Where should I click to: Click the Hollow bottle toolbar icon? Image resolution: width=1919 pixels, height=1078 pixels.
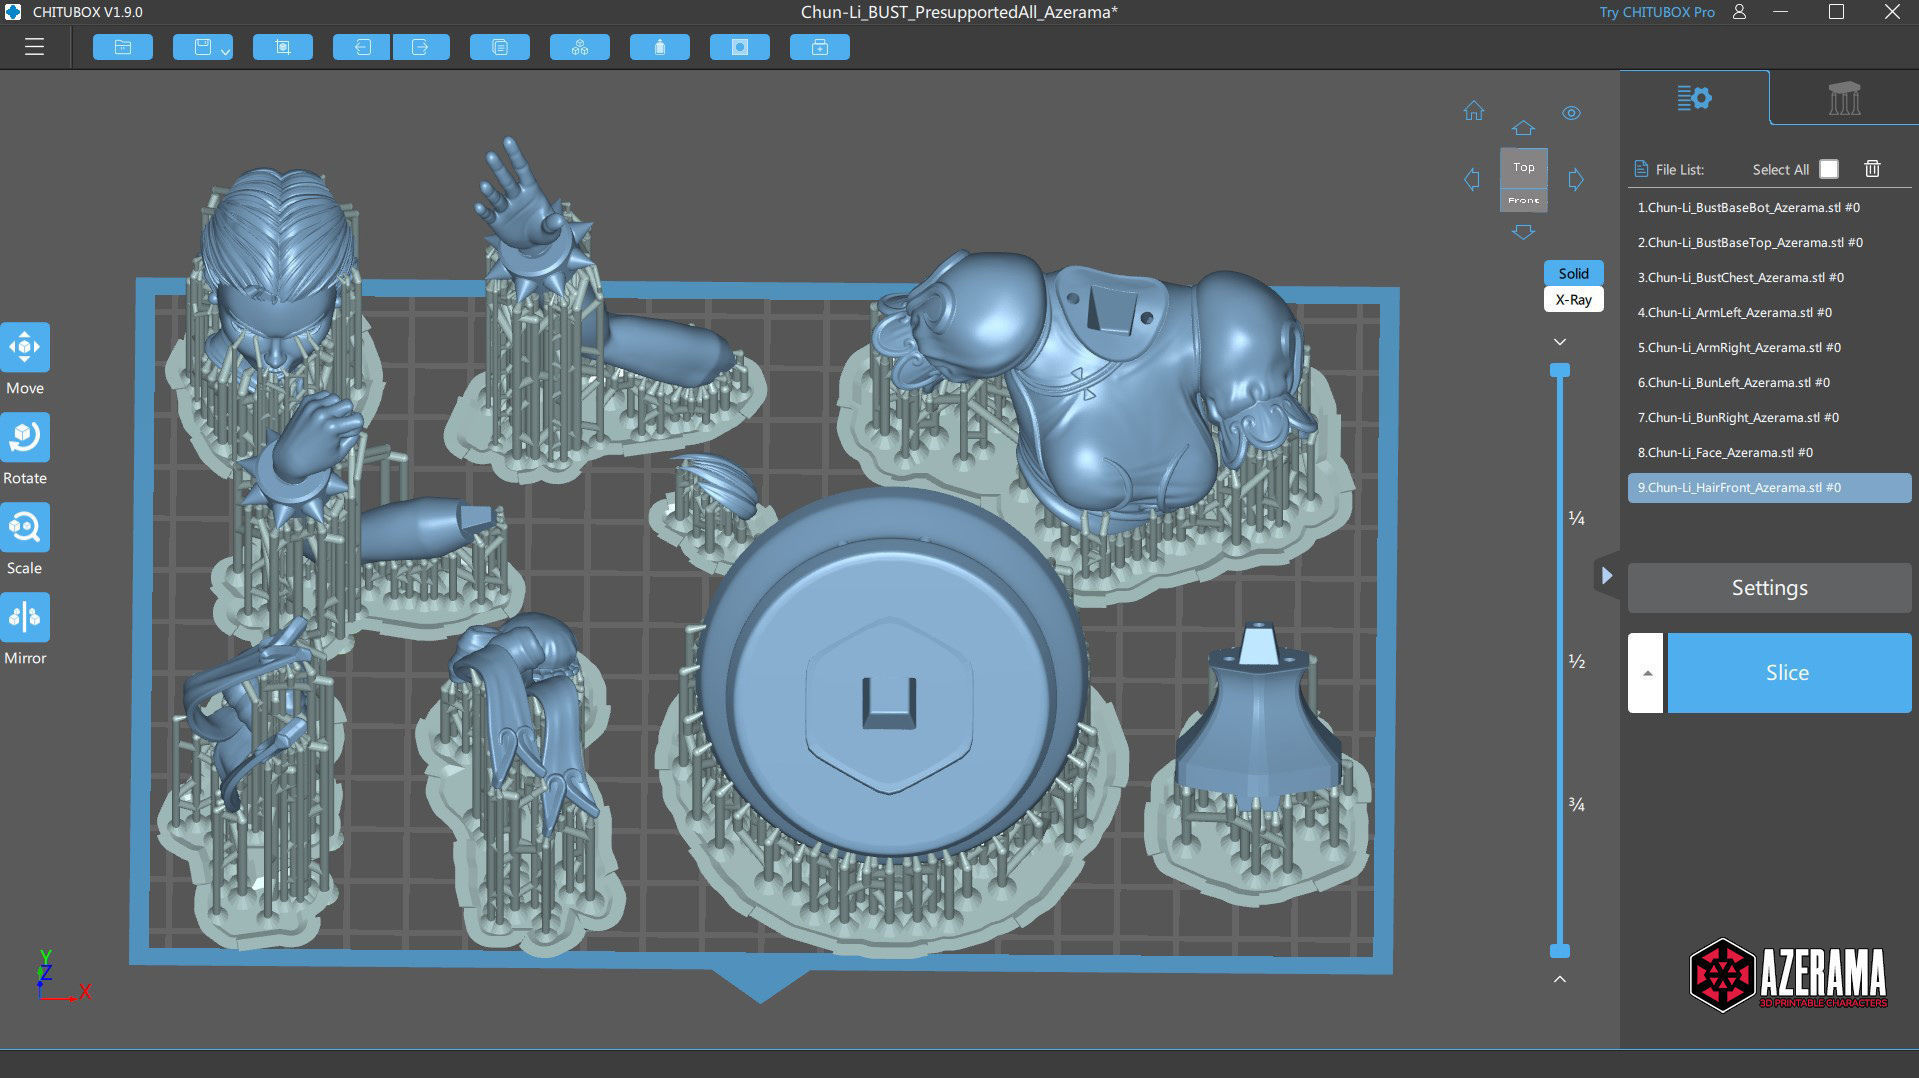pos(660,47)
